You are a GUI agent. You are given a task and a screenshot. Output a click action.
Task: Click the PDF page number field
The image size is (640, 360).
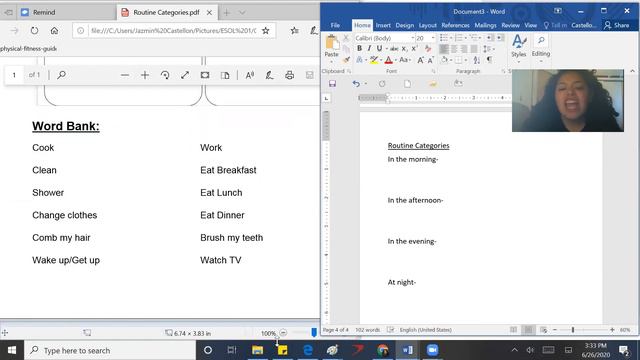pyautogui.click(x=14, y=75)
